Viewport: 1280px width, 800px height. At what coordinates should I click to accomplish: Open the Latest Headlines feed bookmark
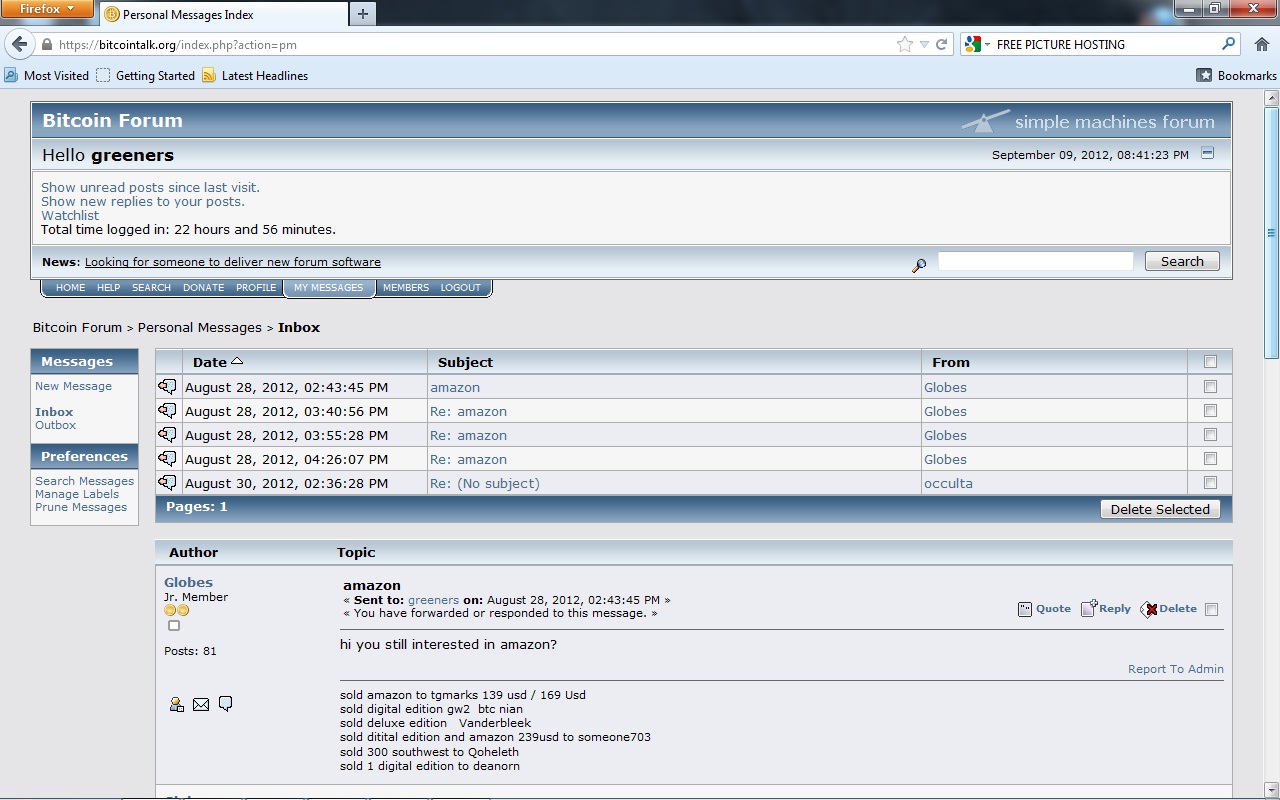(255, 76)
